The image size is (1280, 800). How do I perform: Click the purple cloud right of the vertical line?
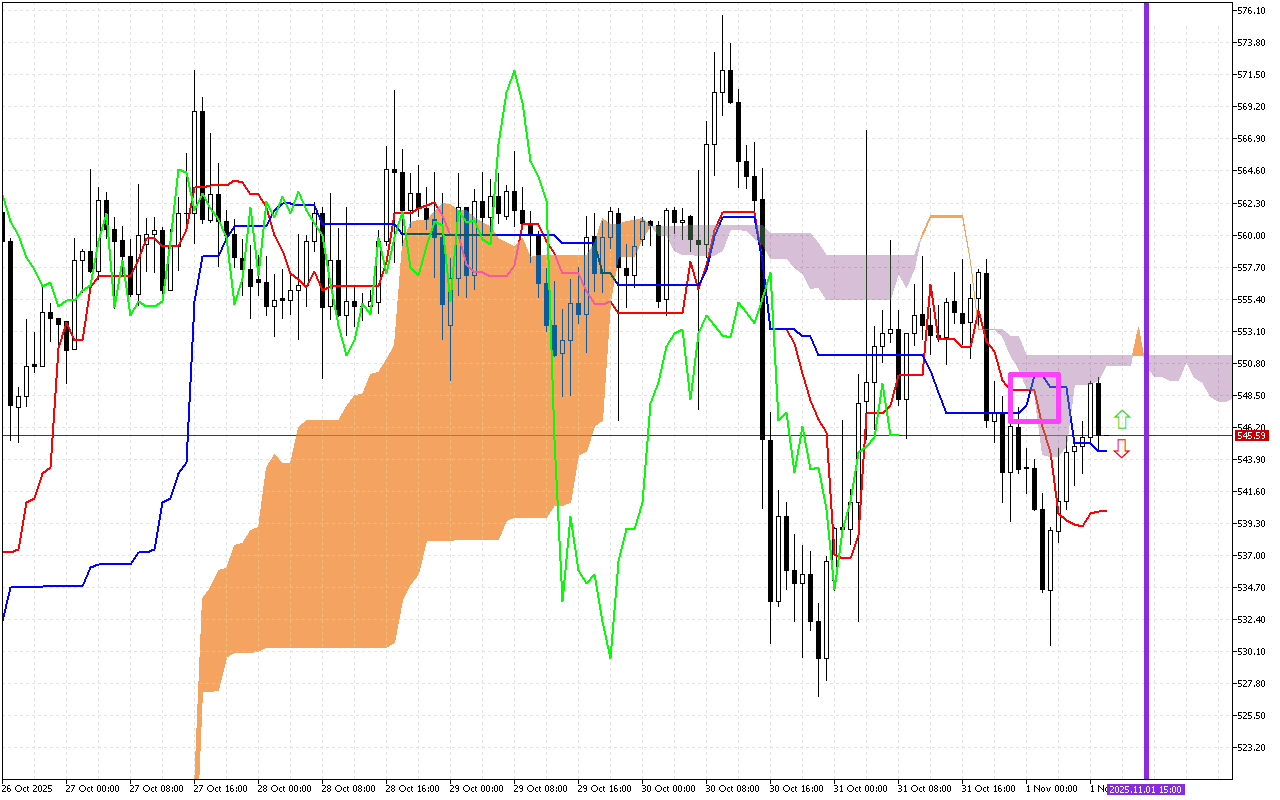click(x=1190, y=370)
